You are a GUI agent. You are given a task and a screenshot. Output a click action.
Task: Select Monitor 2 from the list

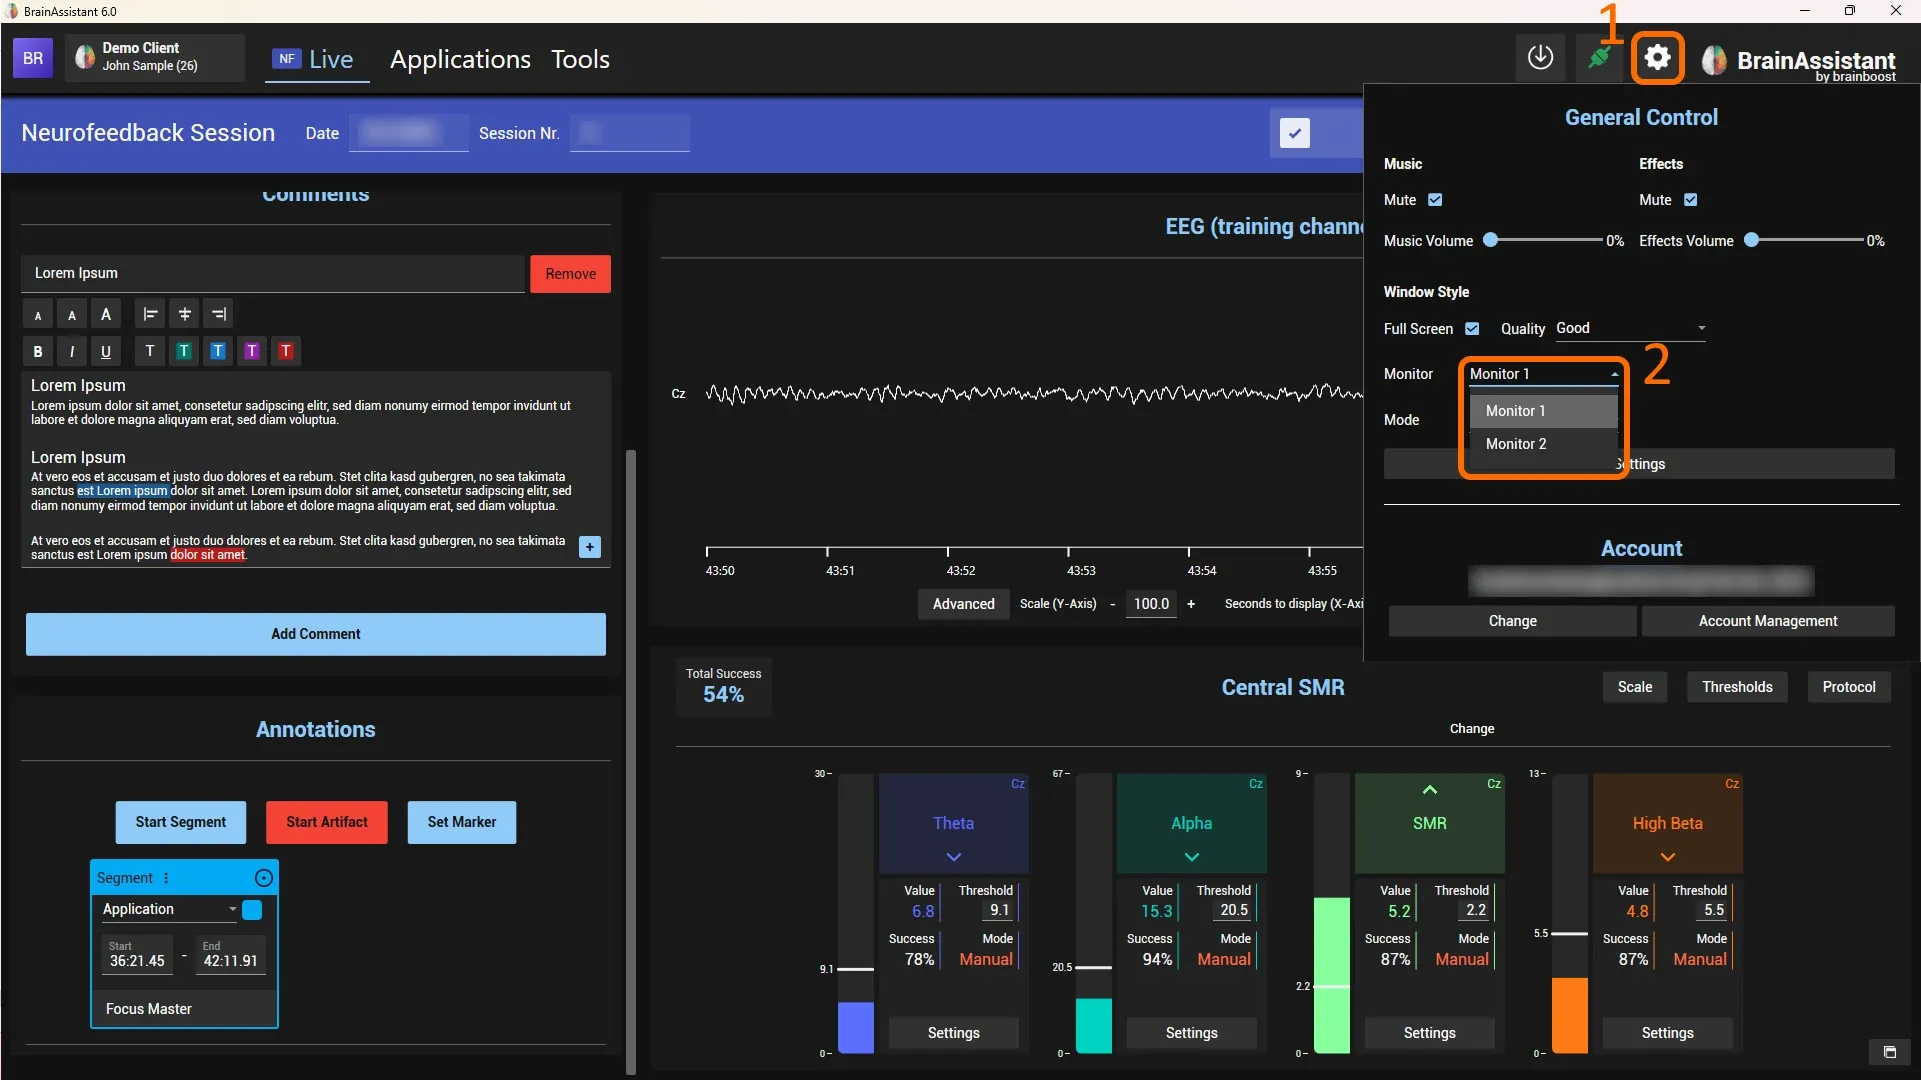(1543, 444)
